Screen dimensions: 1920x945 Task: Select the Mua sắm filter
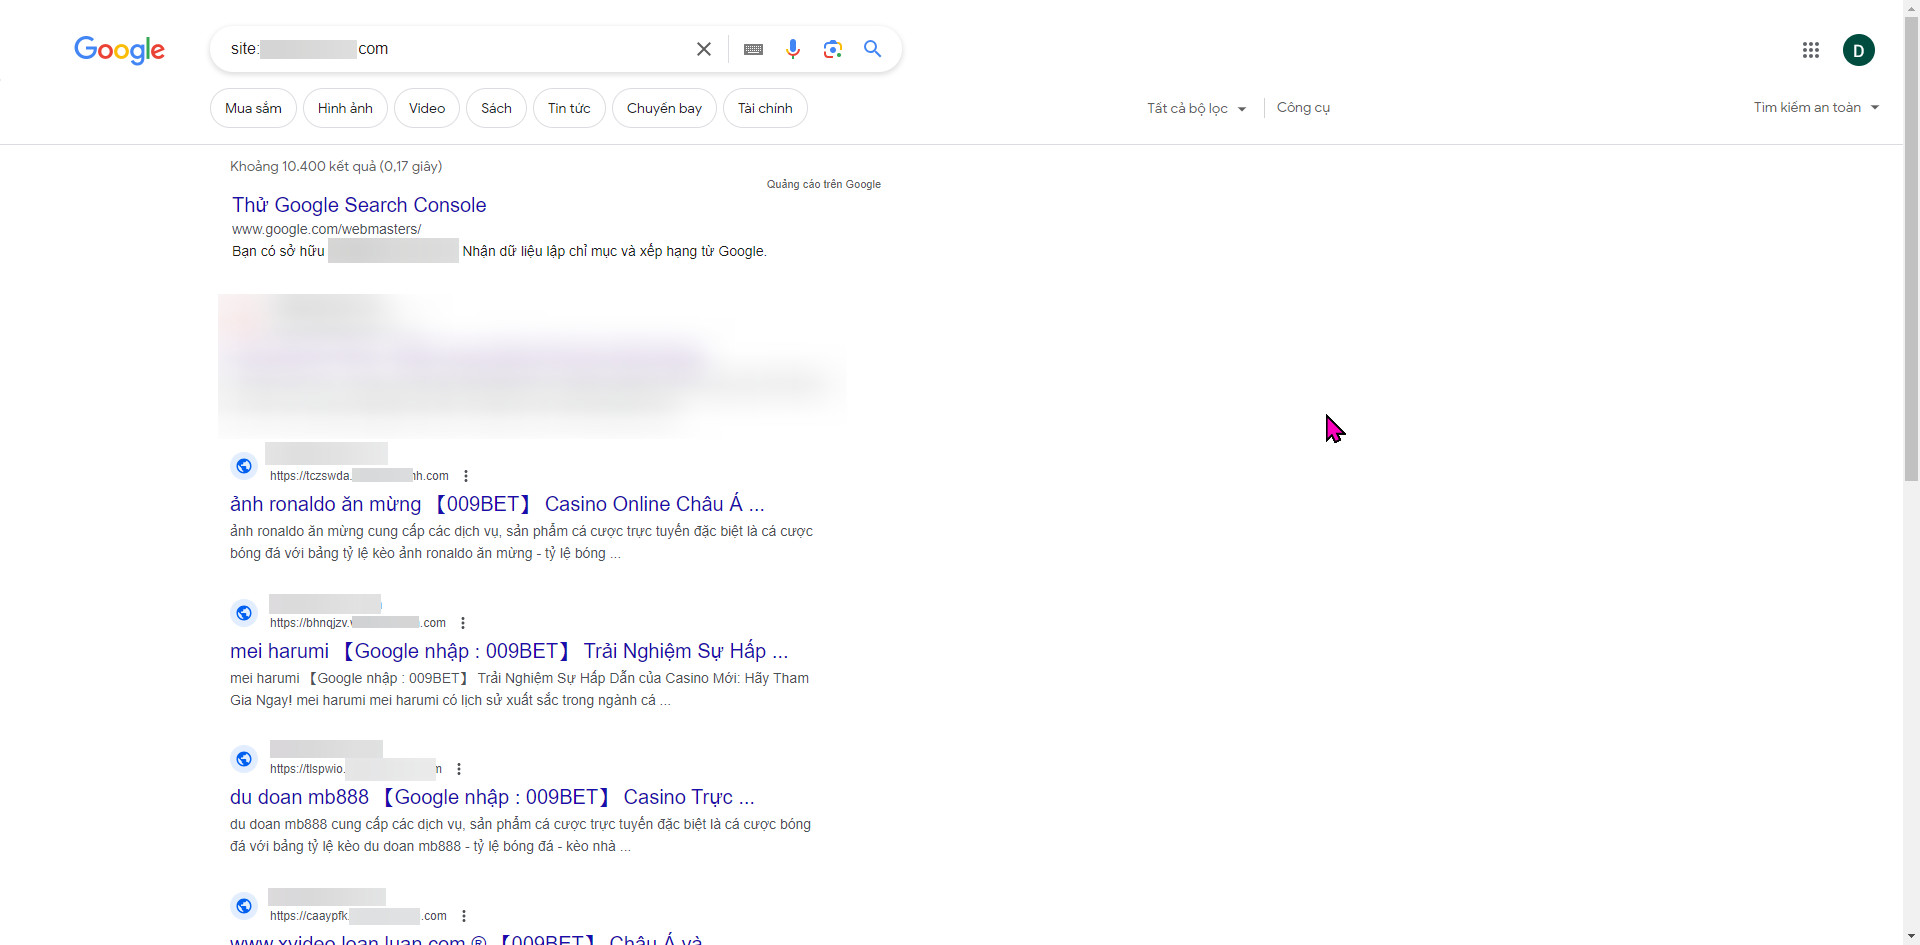point(253,108)
